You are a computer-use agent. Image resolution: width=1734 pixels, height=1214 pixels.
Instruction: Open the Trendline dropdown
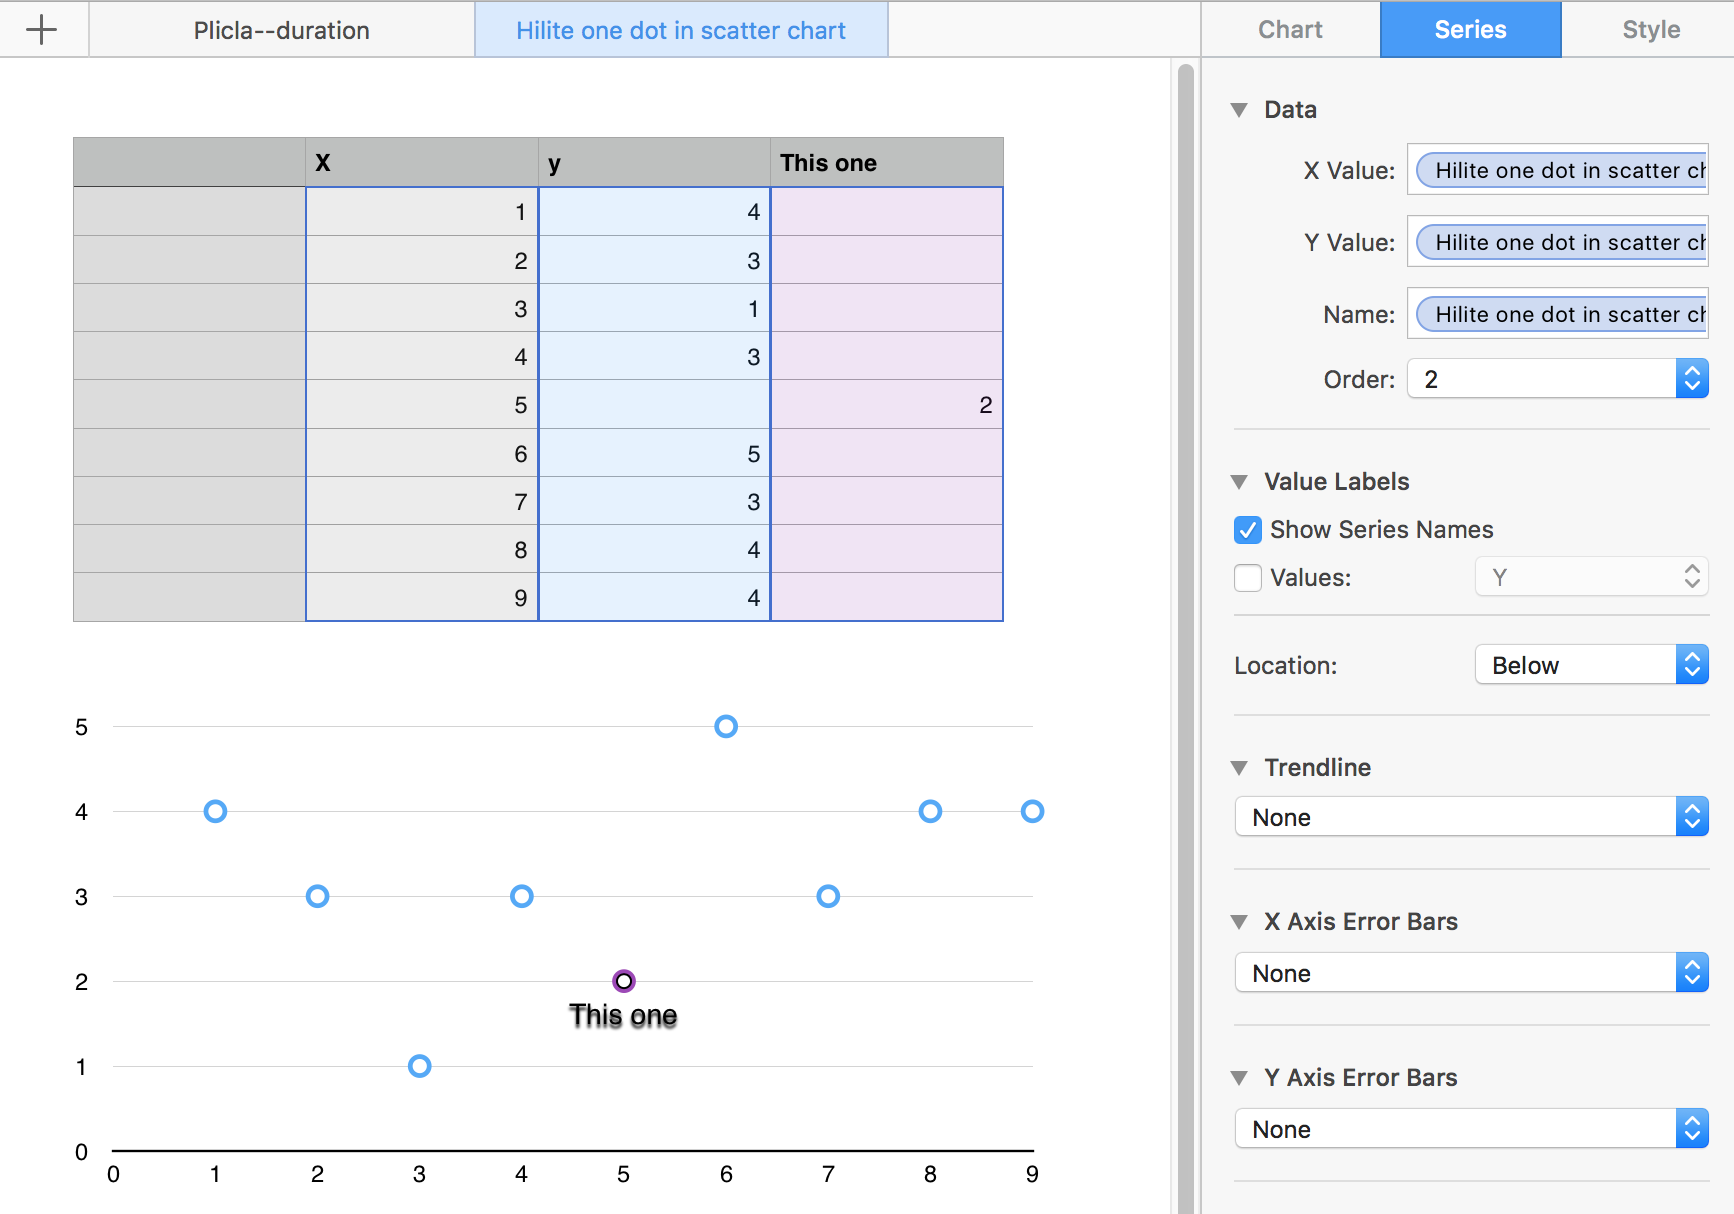pyautogui.click(x=1471, y=817)
